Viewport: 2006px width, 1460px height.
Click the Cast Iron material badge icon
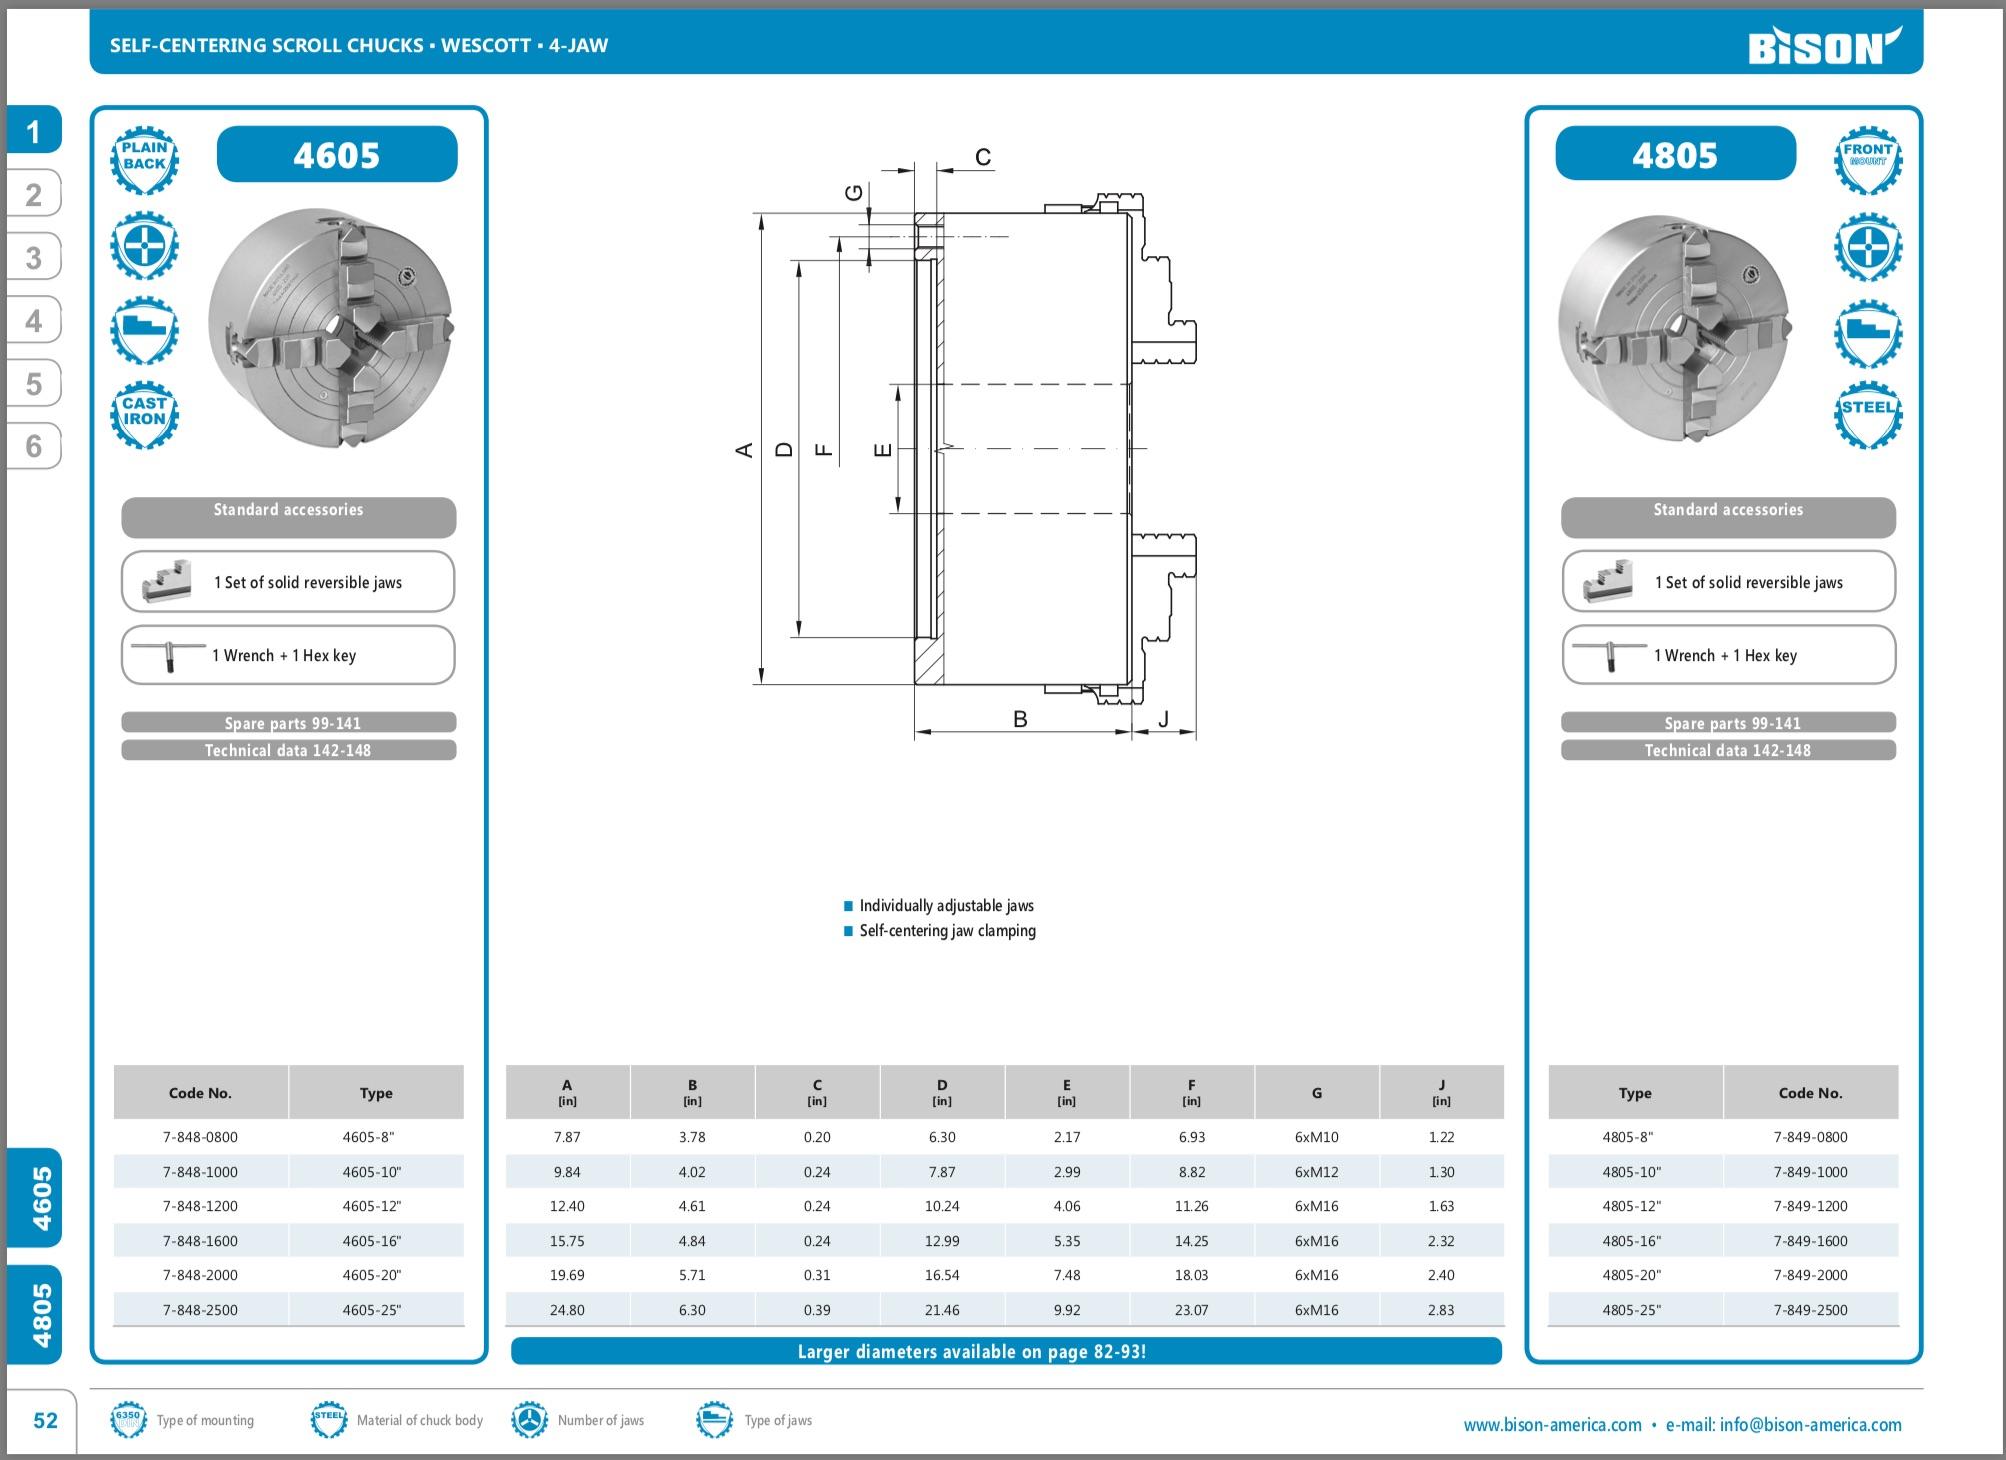point(144,414)
